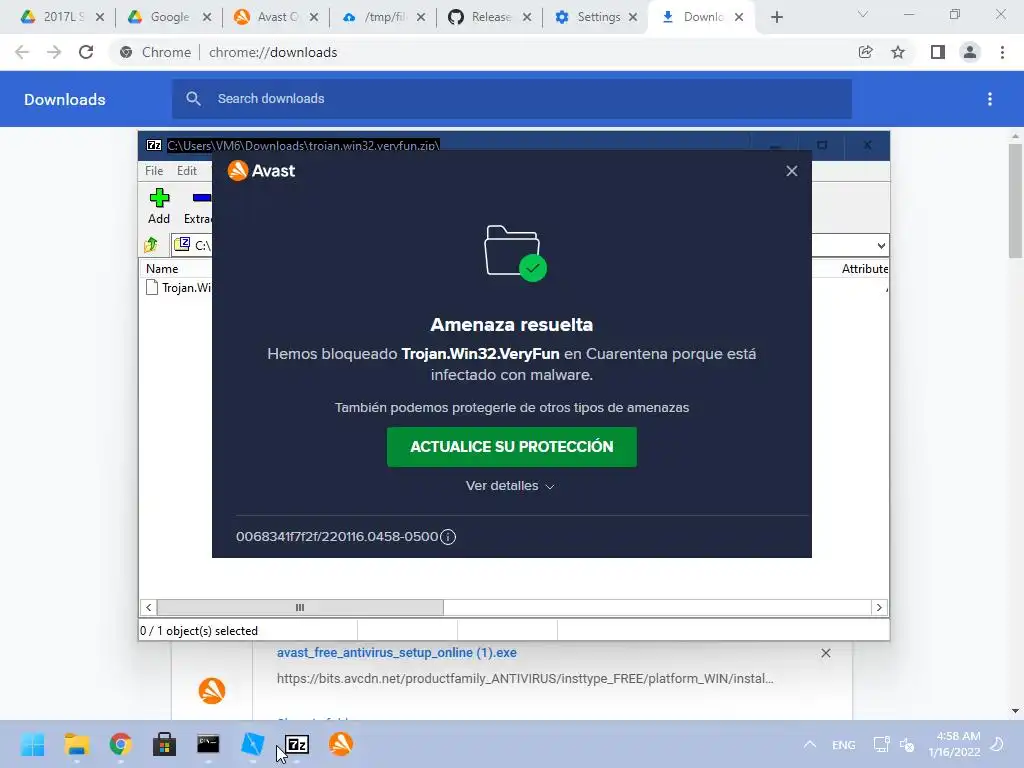The height and width of the screenshot is (768, 1024).
Task: Click the search magnifier icon in Downloads
Action: tap(193, 99)
